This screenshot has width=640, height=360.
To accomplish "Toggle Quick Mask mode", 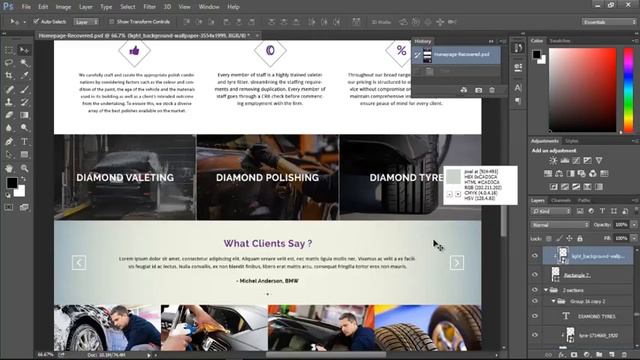I will tap(9, 207).
